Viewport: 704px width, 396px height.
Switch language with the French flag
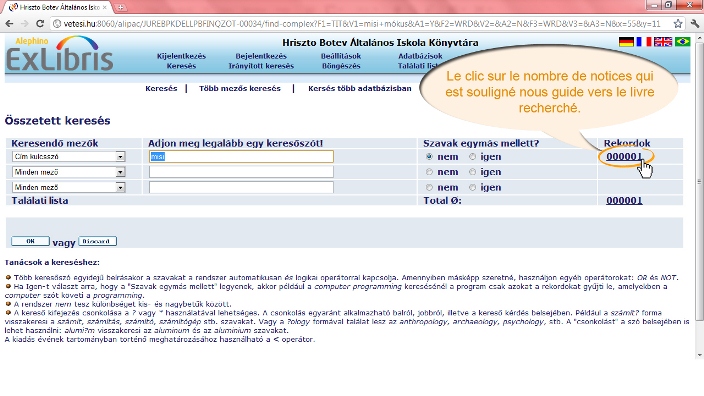(x=644, y=42)
